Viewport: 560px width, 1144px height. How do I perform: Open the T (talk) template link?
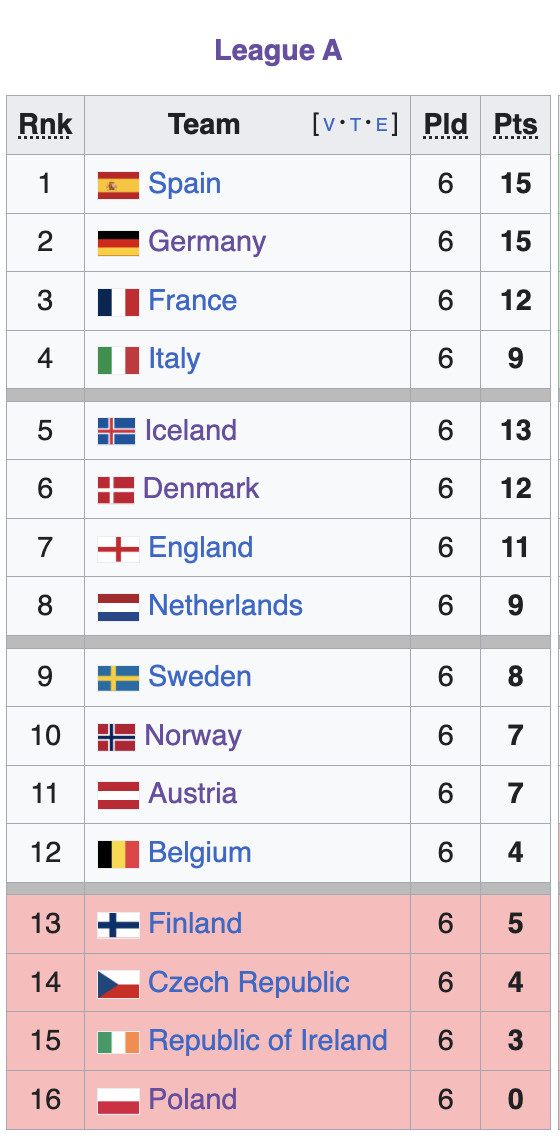[355, 125]
